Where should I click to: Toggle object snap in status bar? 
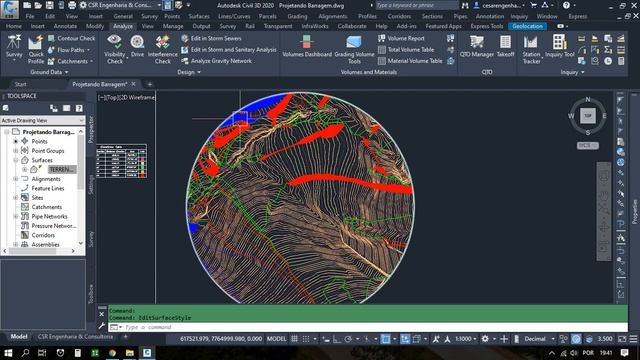click(385, 339)
